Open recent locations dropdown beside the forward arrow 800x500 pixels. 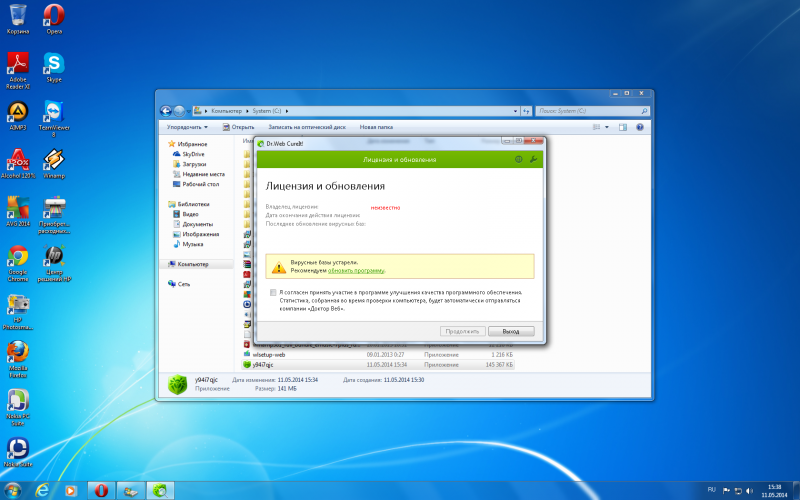(188, 111)
